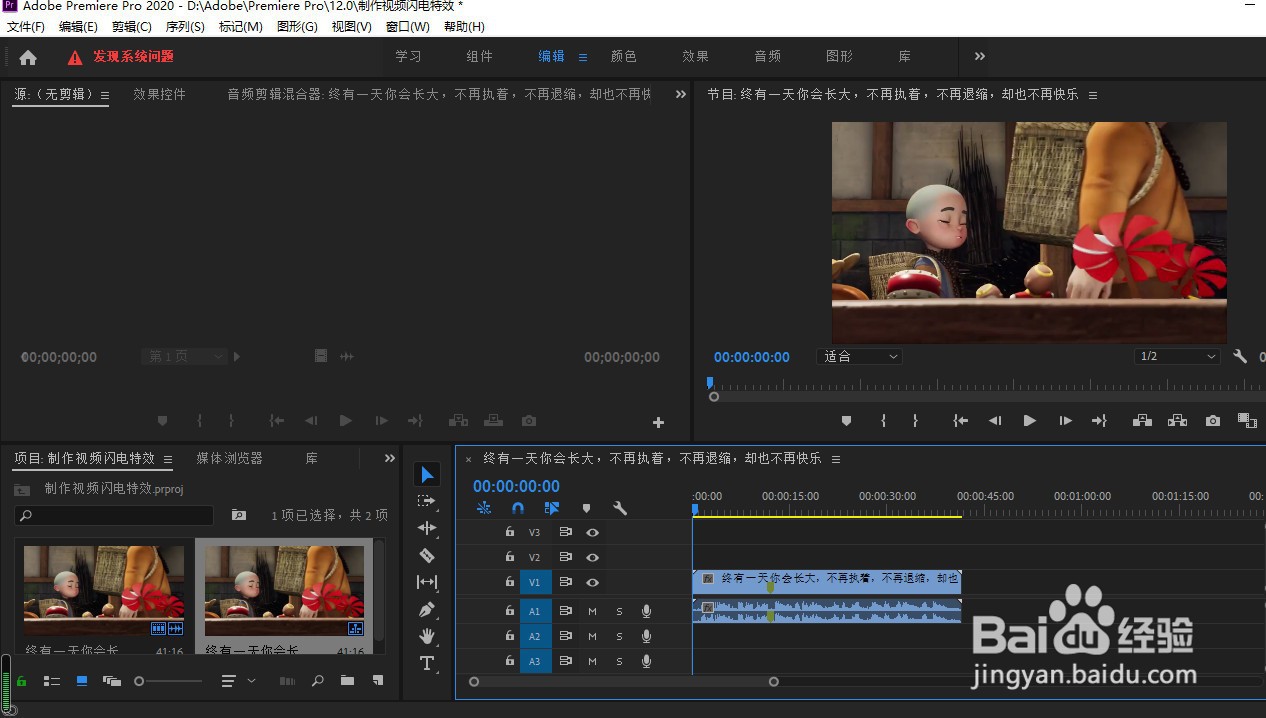The width and height of the screenshot is (1266, 718).
Task: Click video clip on V1 track
Action: pyautogui.click(x=826, y=581)
